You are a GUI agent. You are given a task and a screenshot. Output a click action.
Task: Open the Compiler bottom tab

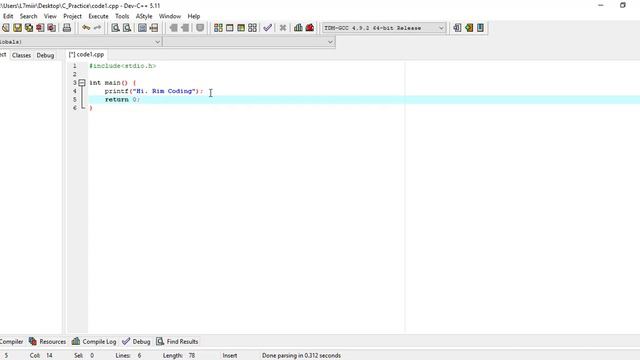11,342
